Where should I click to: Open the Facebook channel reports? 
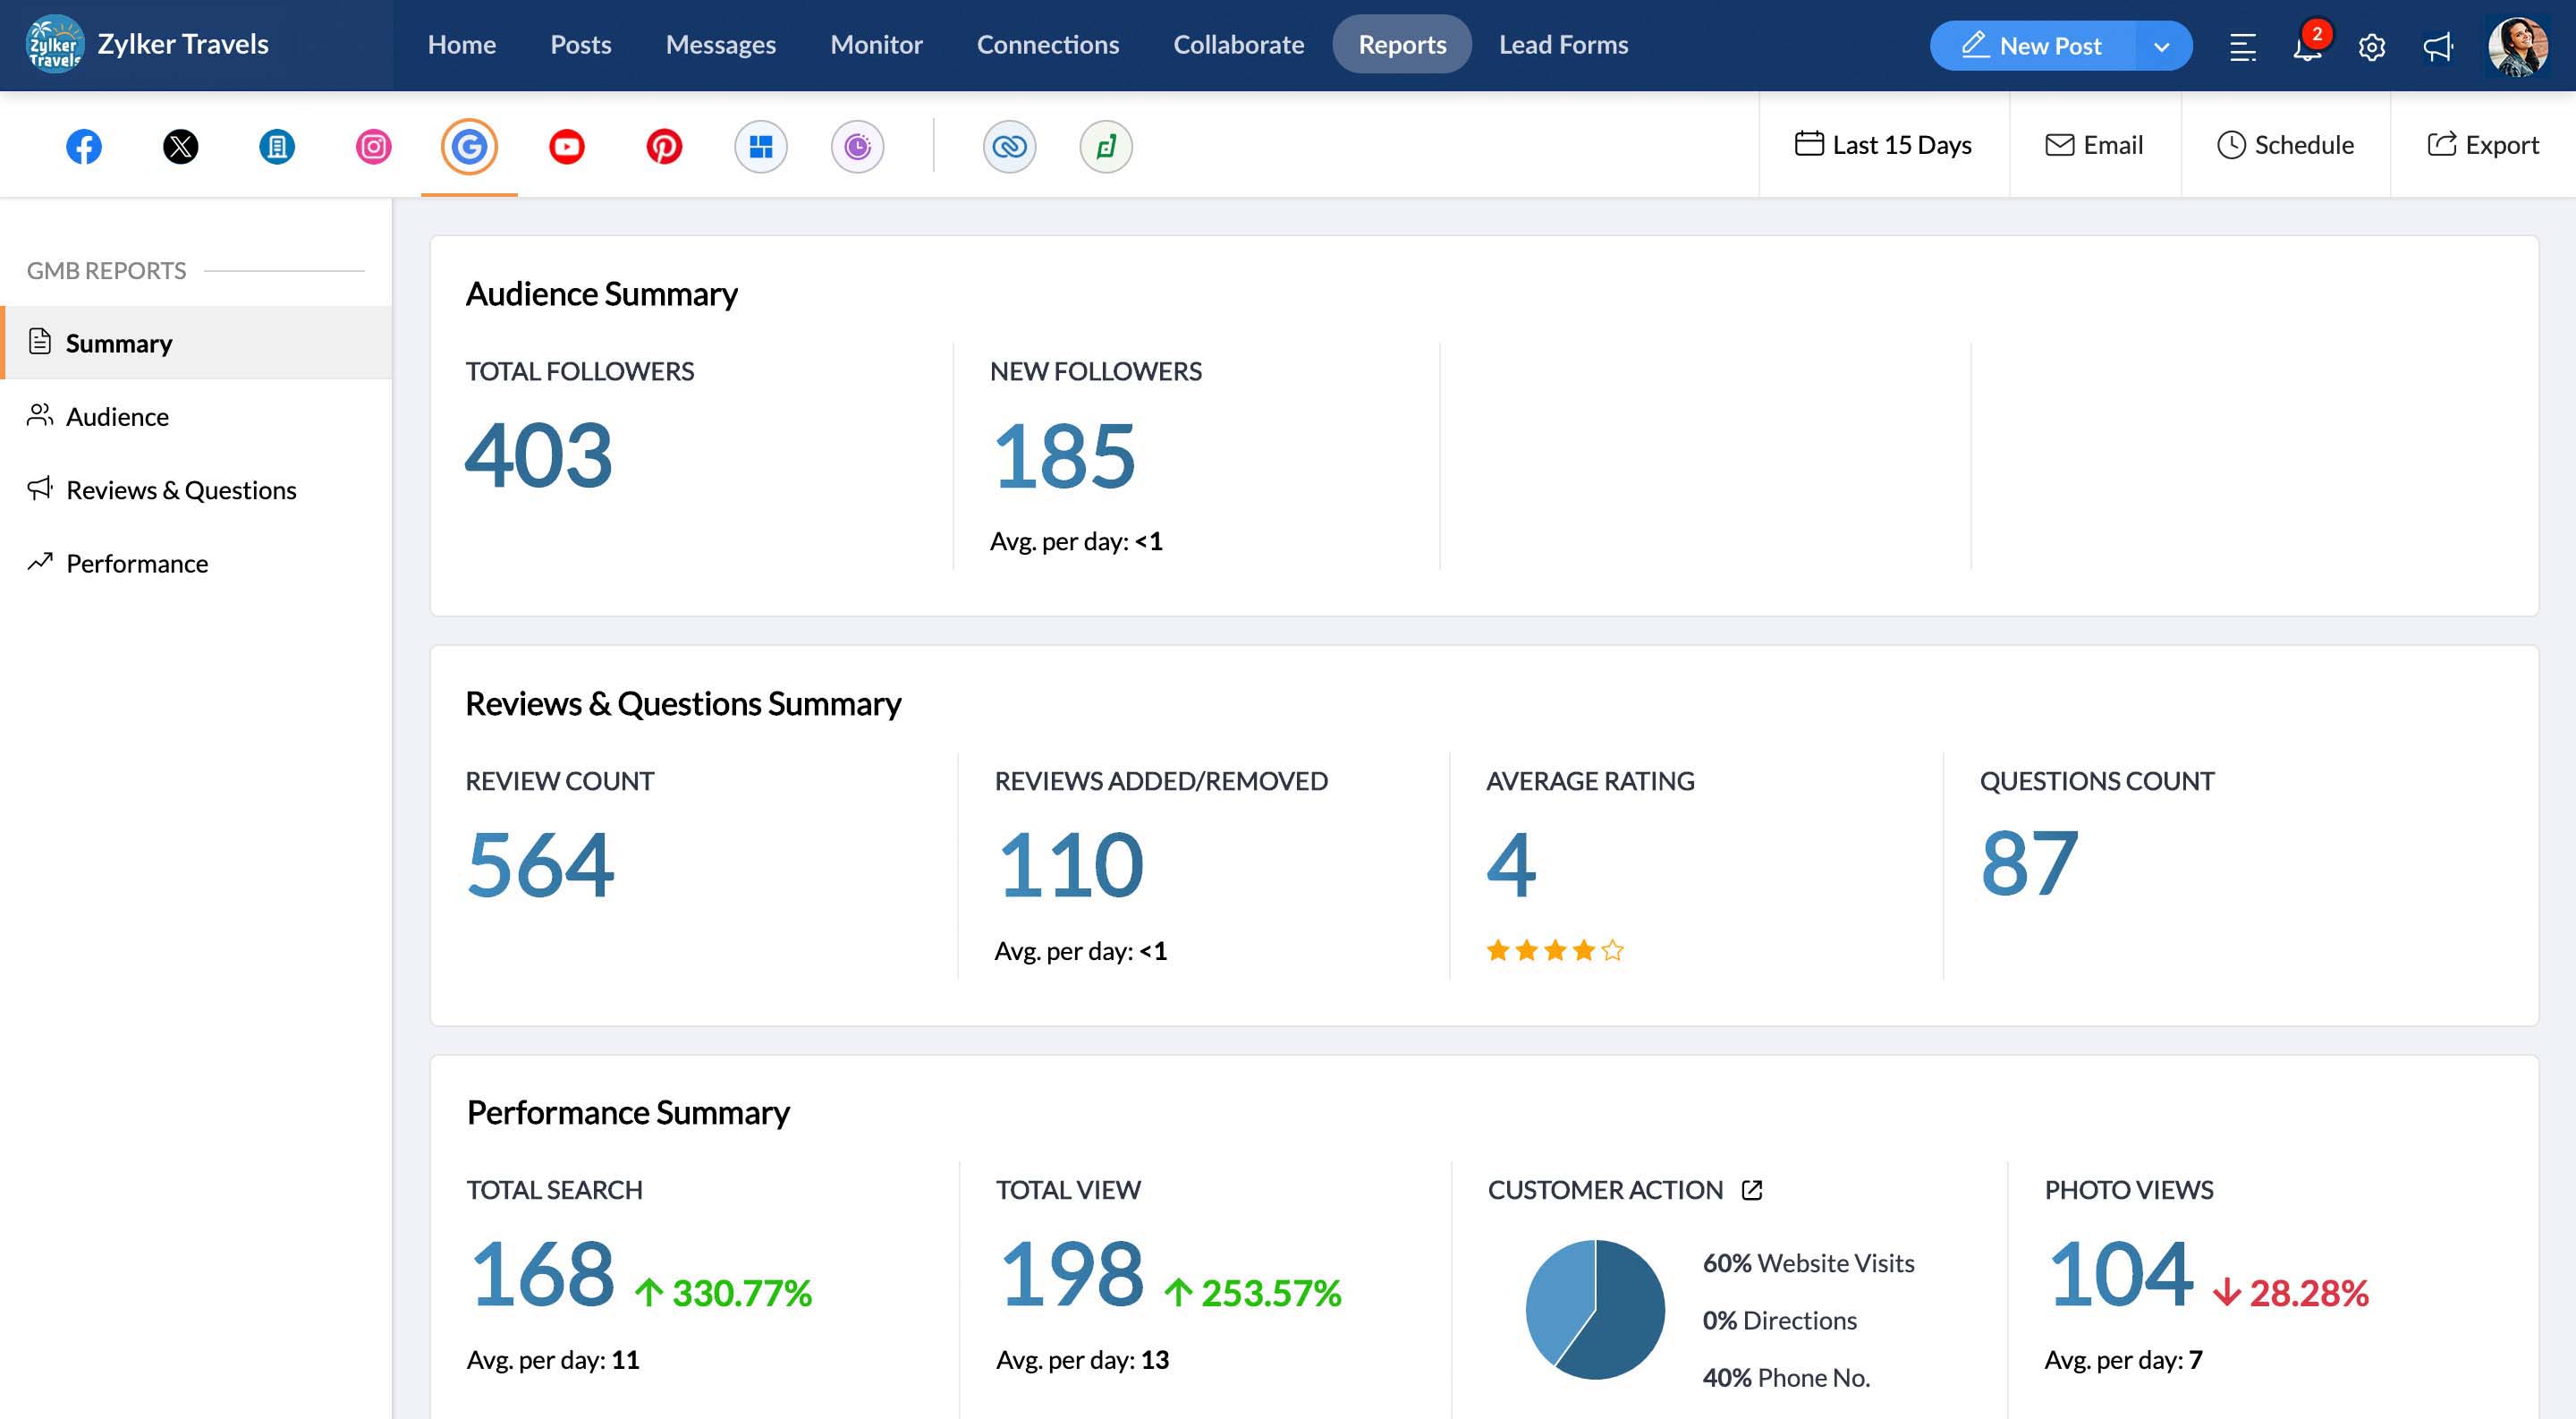click(x=84, y=147)
